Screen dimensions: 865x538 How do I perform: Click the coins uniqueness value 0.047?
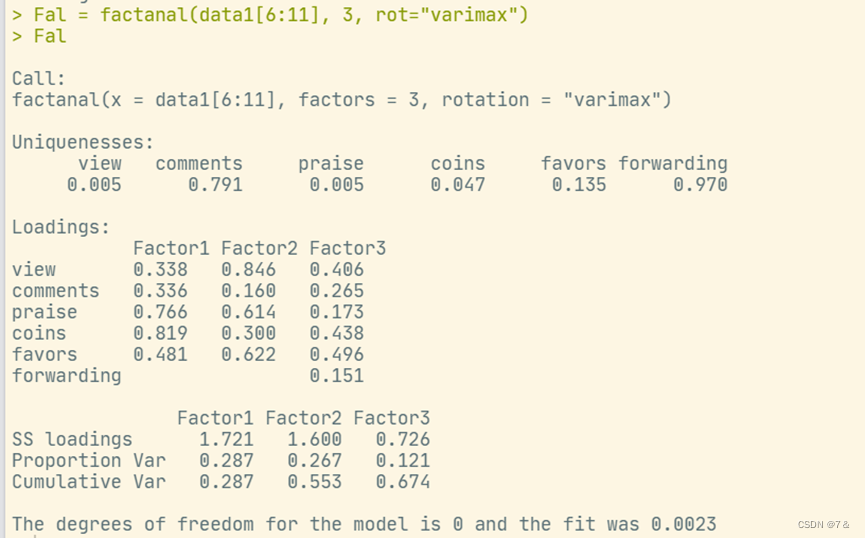point(458,185)
